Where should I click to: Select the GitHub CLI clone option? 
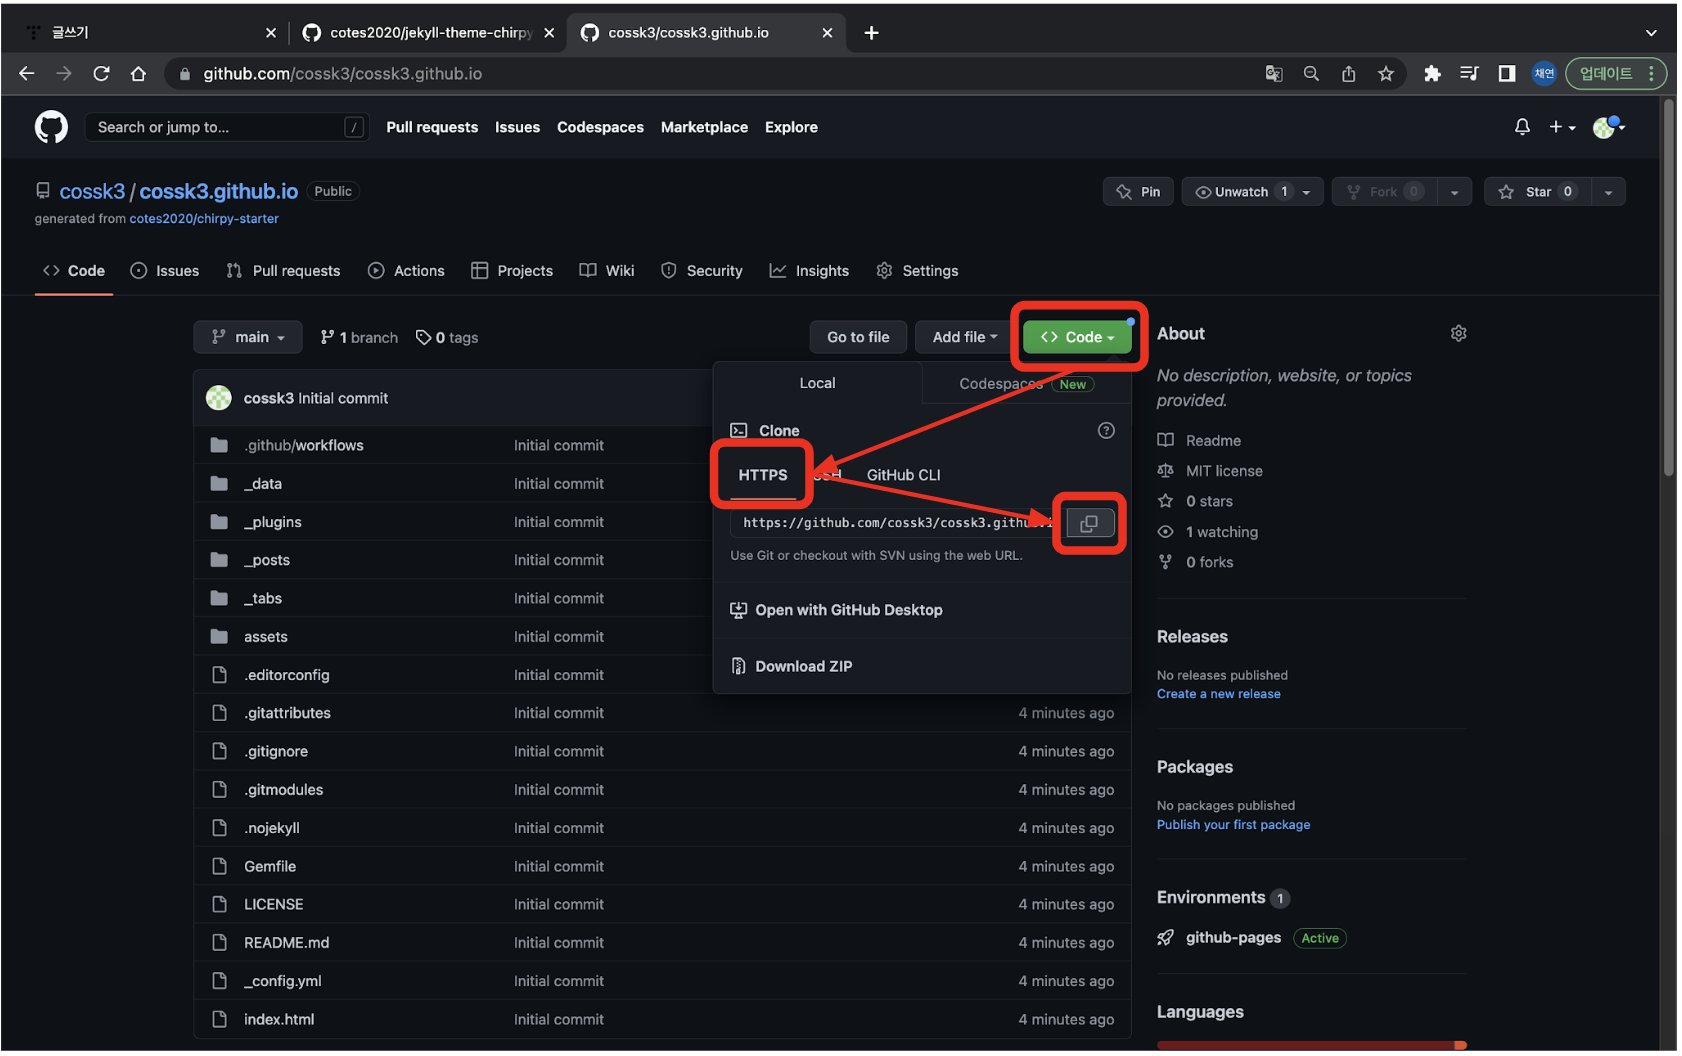903,475
